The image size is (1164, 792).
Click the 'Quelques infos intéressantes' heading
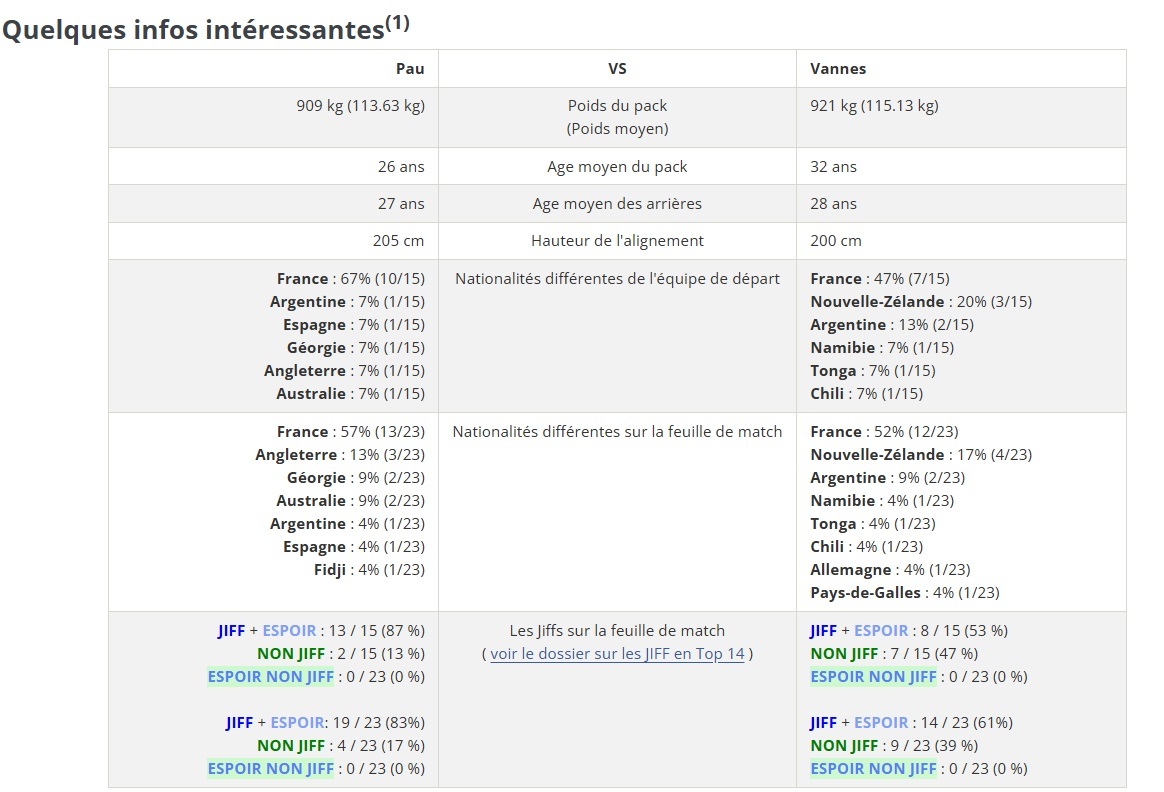193,30
